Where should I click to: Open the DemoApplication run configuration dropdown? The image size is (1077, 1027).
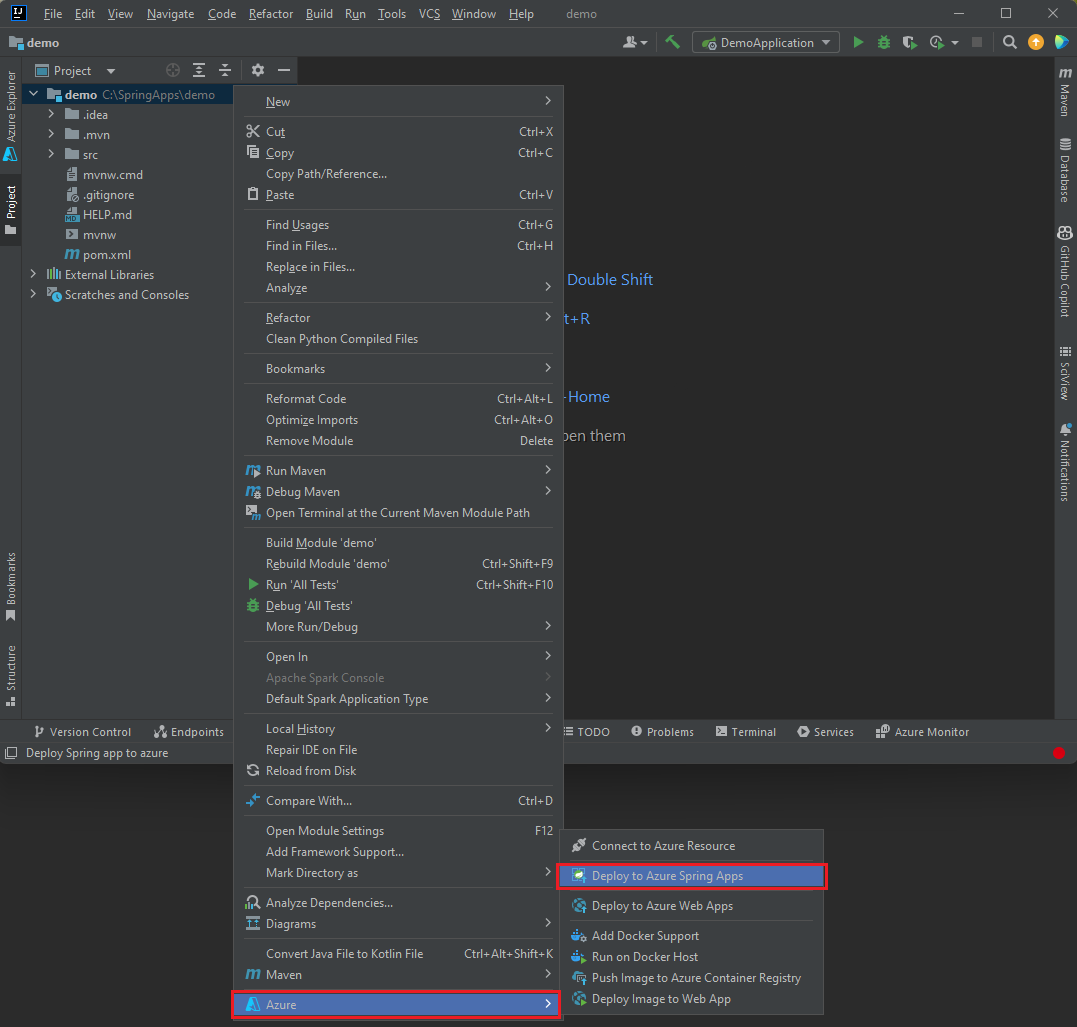click(x=766, y=43)
